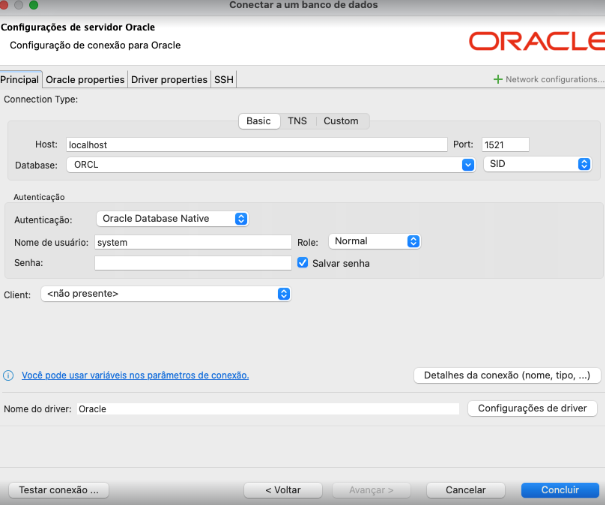This screenshot has height=505, width=605.
Task: Open Detalhes da conexão button
Action: click(507, 375)
